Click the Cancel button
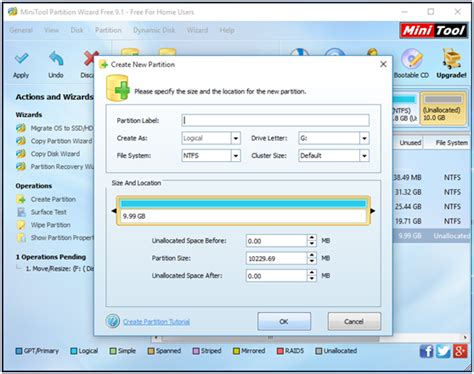474x374 pixels. point(354,321)
